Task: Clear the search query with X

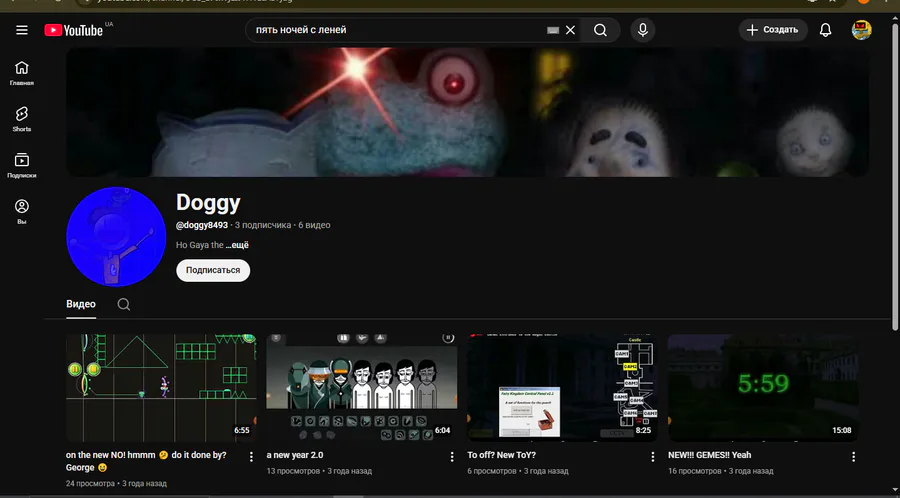Action: [x=570, y=30]
